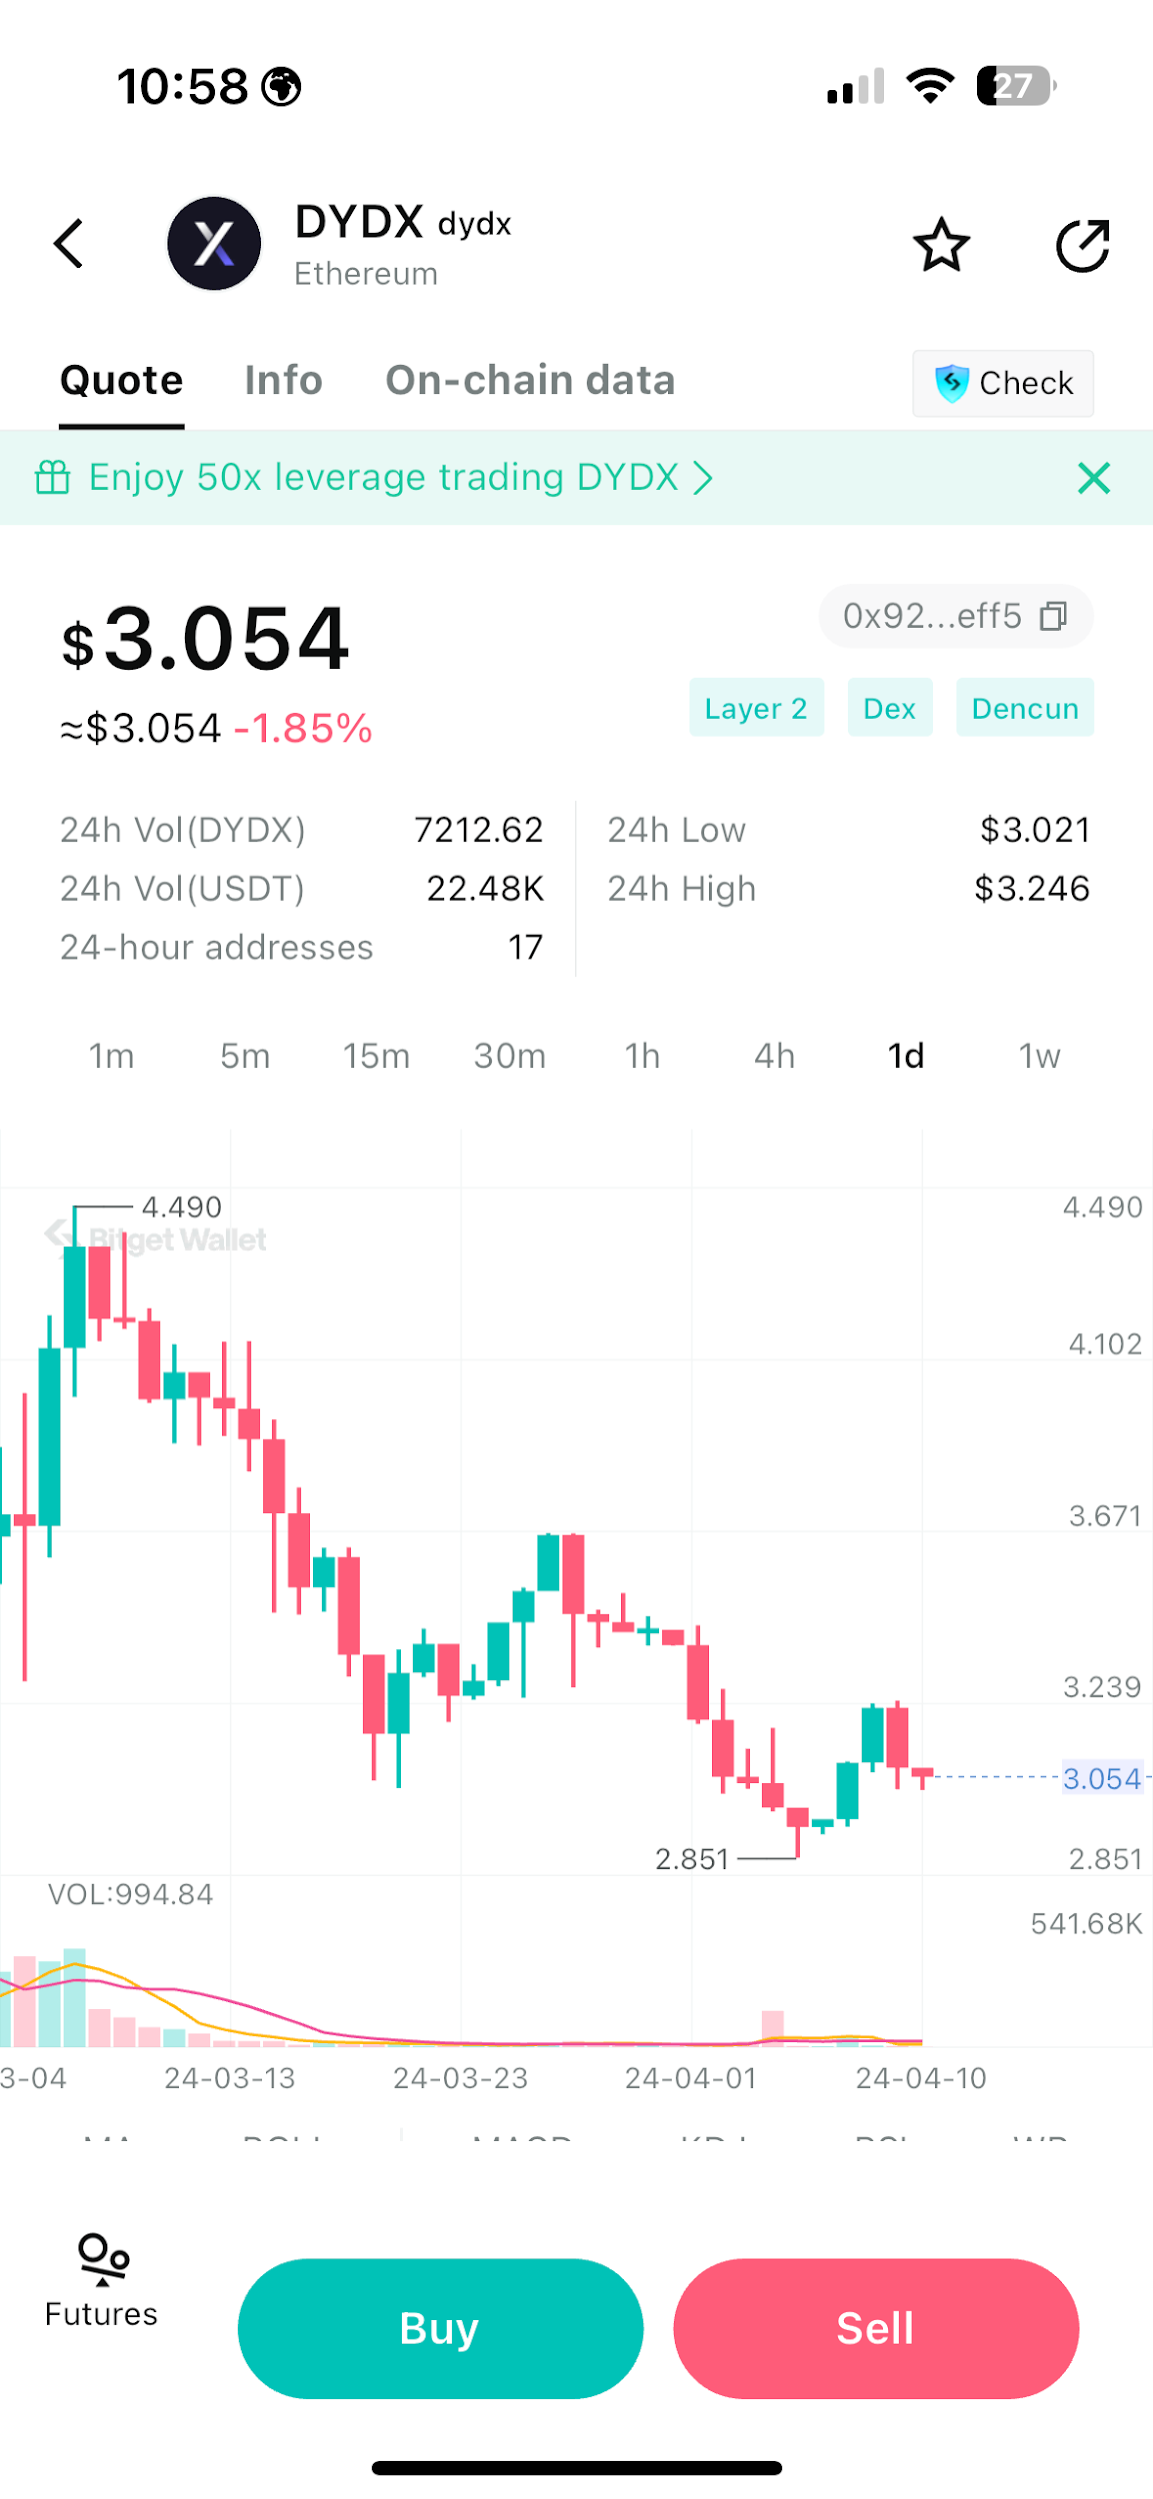Open the security Check shield button

(1003, 383)
